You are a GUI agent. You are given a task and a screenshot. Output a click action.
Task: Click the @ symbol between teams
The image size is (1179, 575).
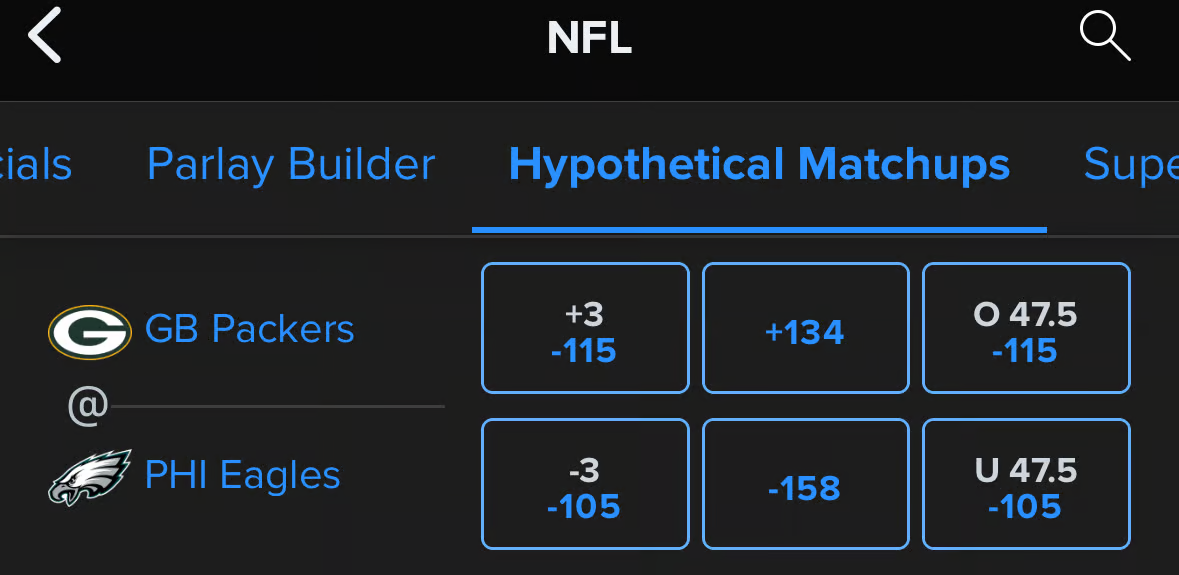point(87,407)
